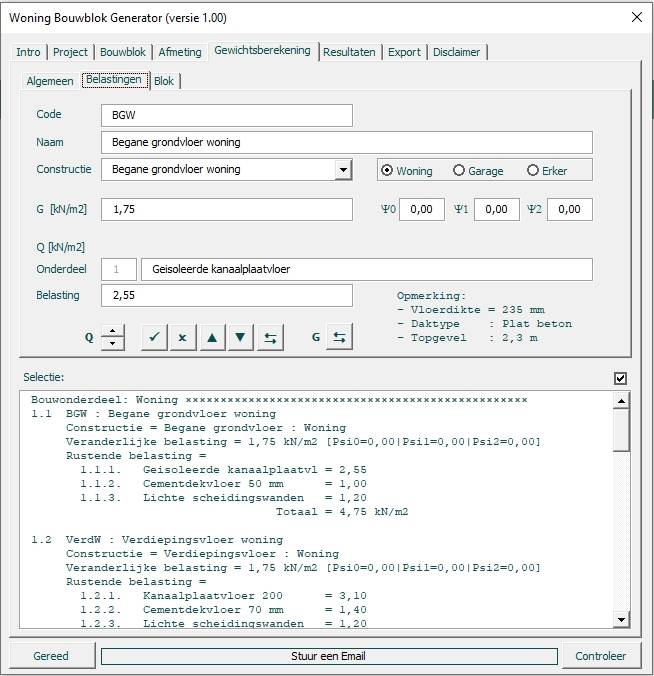The width and height of the screenshot is (654, 676).
Task: Switch to the Afmeting tab
Action: 180,52
